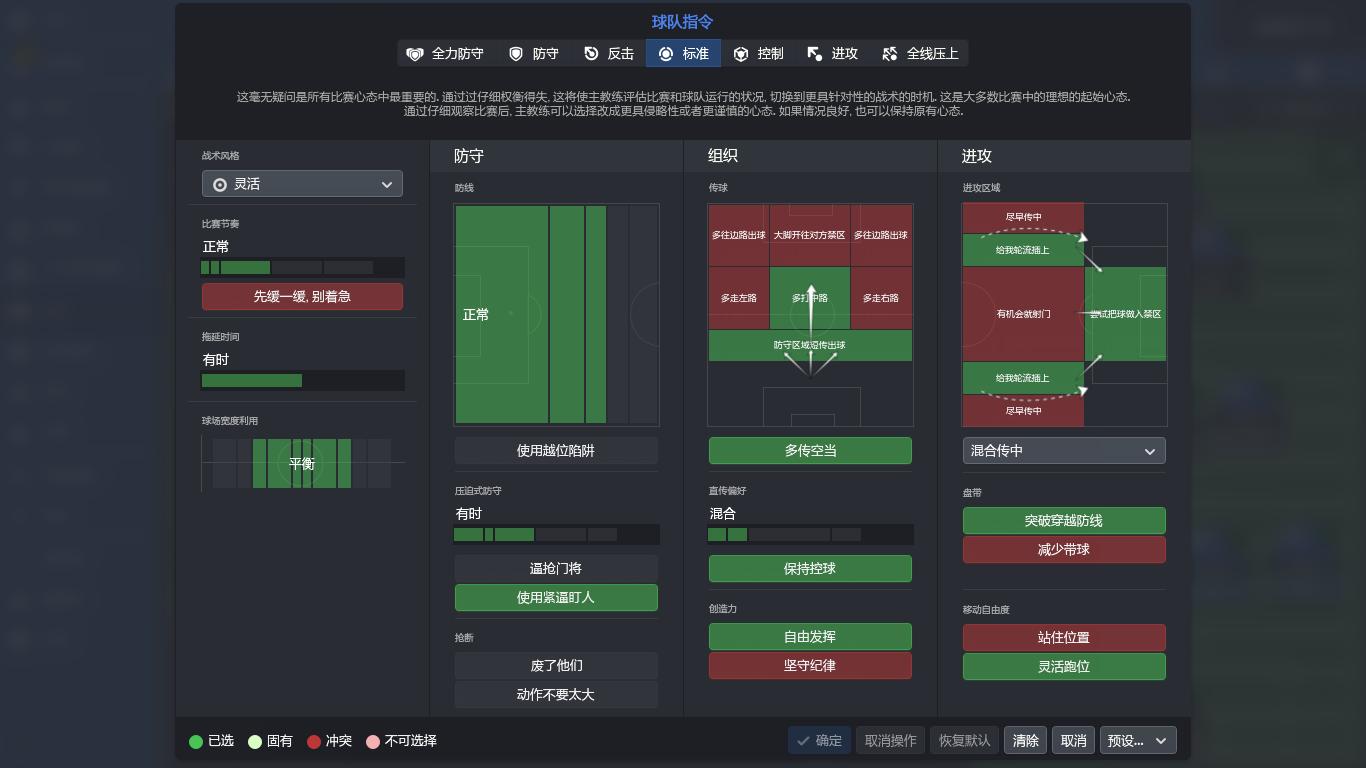The width and height of the screenshot is (1366, 768).
Task: Expand the 预设 presets dropdown
Action: 1137,740
